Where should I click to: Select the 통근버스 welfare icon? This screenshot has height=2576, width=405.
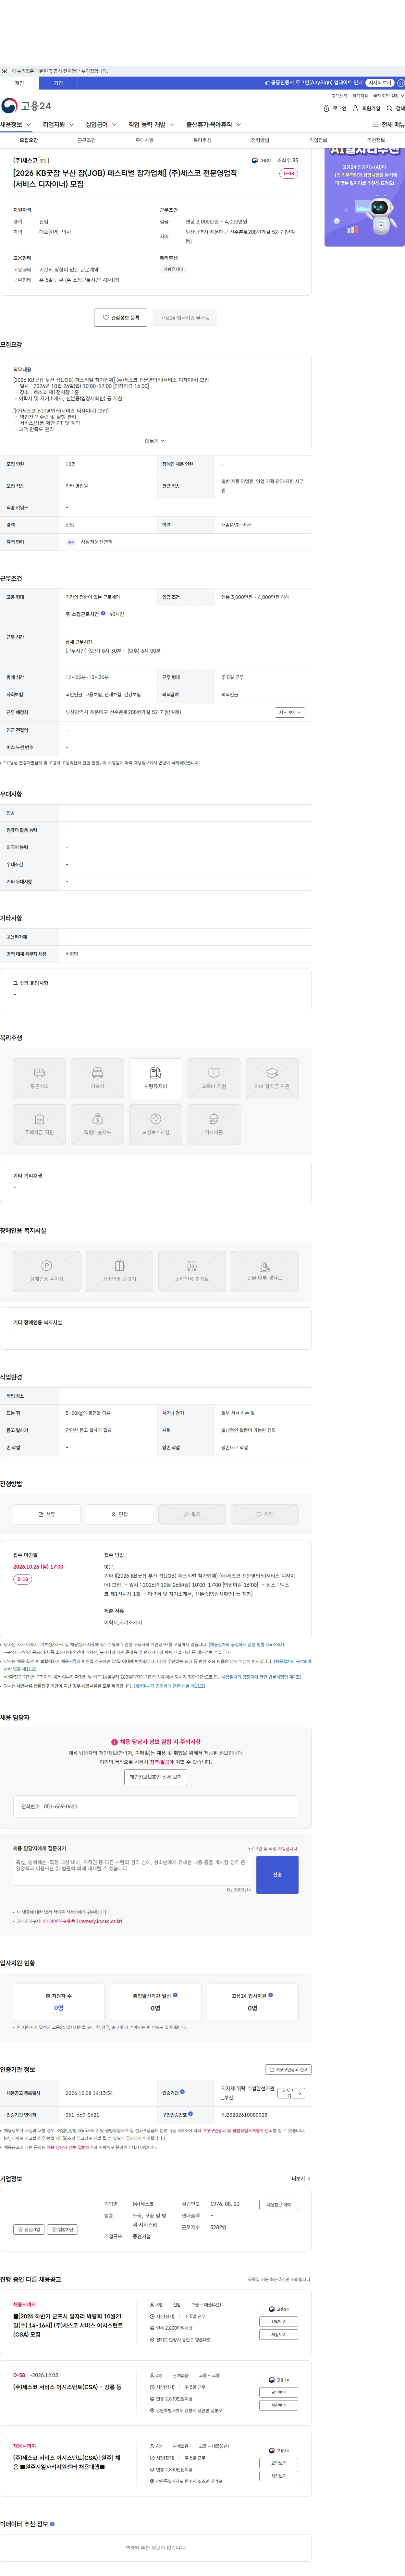39,1079
